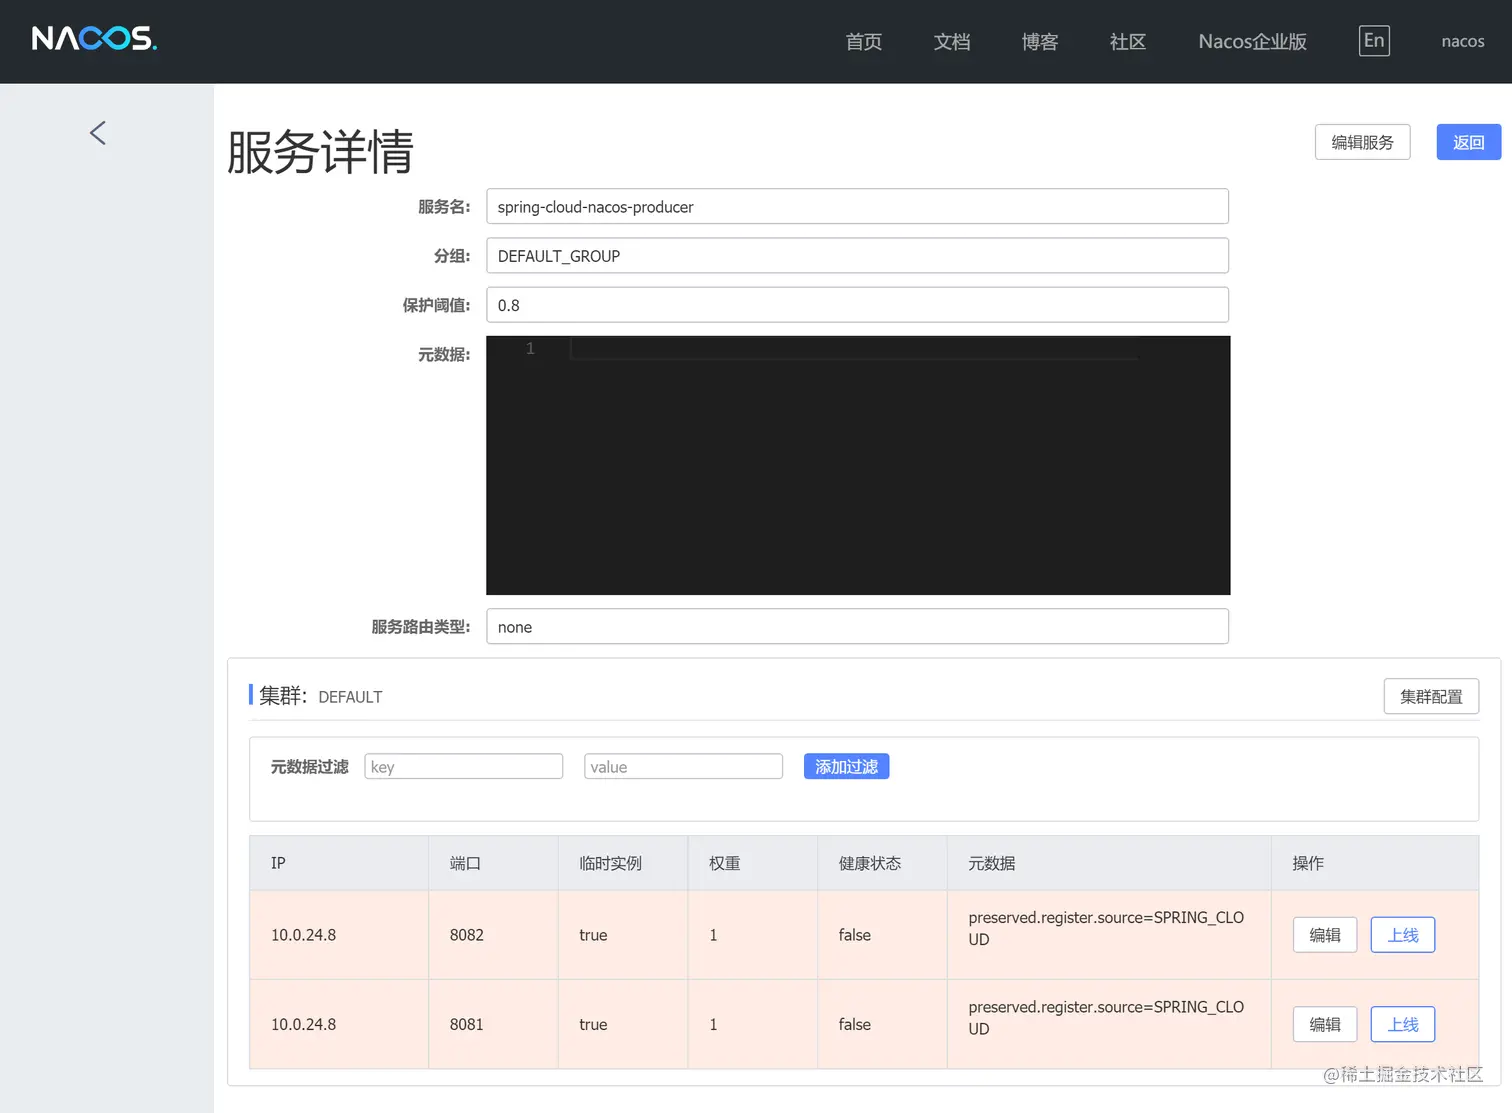Open nacos user menu

[x=1462, y=41]
